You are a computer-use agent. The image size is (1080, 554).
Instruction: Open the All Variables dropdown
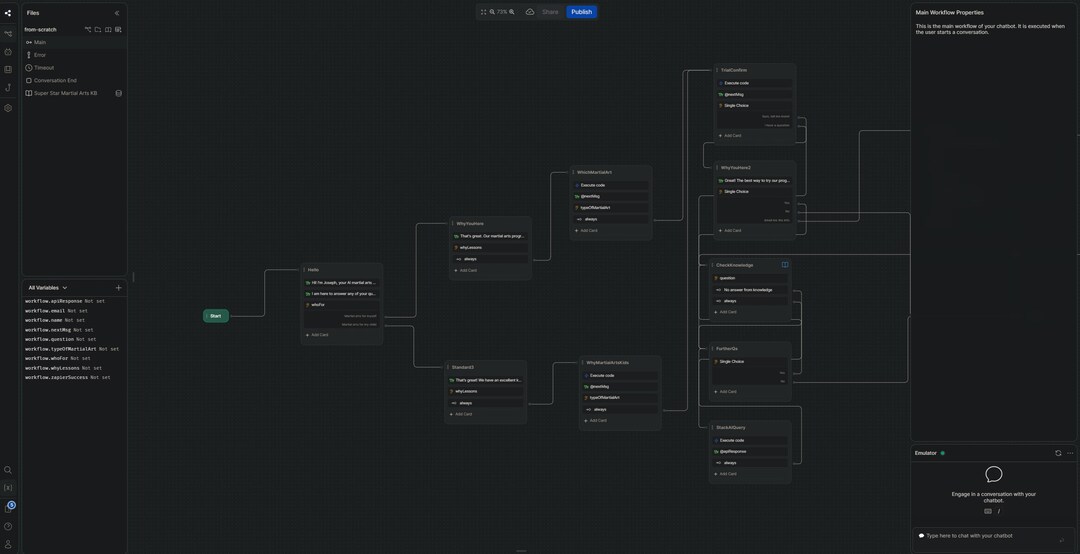[48, 287]
